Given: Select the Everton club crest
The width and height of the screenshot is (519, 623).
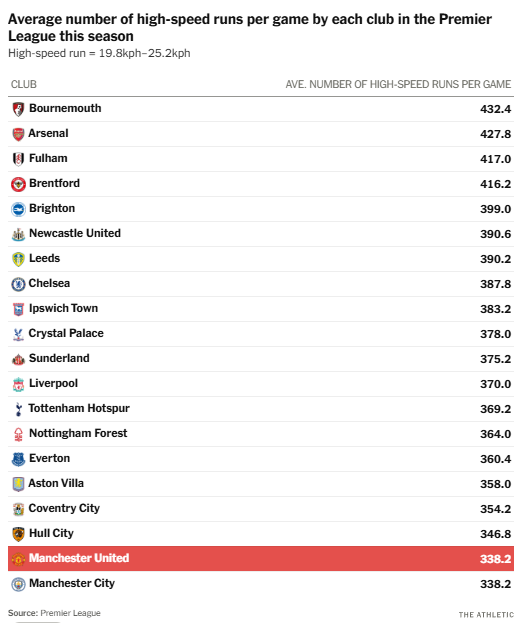Looking at the screenshot, I should tap(18, 459).
